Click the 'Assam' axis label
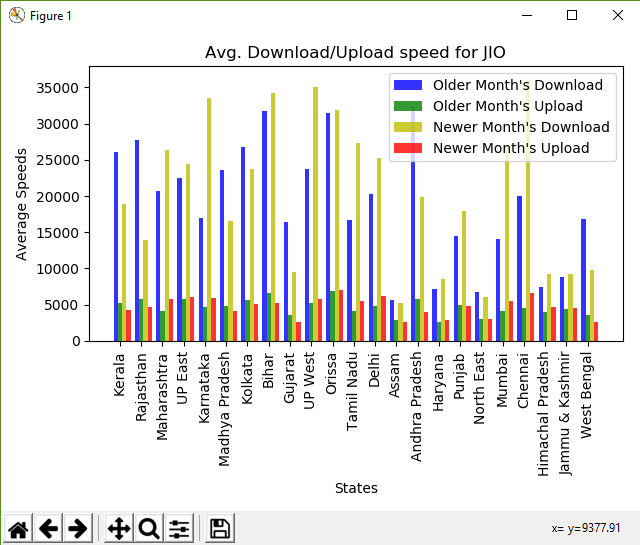 [394, 376]
